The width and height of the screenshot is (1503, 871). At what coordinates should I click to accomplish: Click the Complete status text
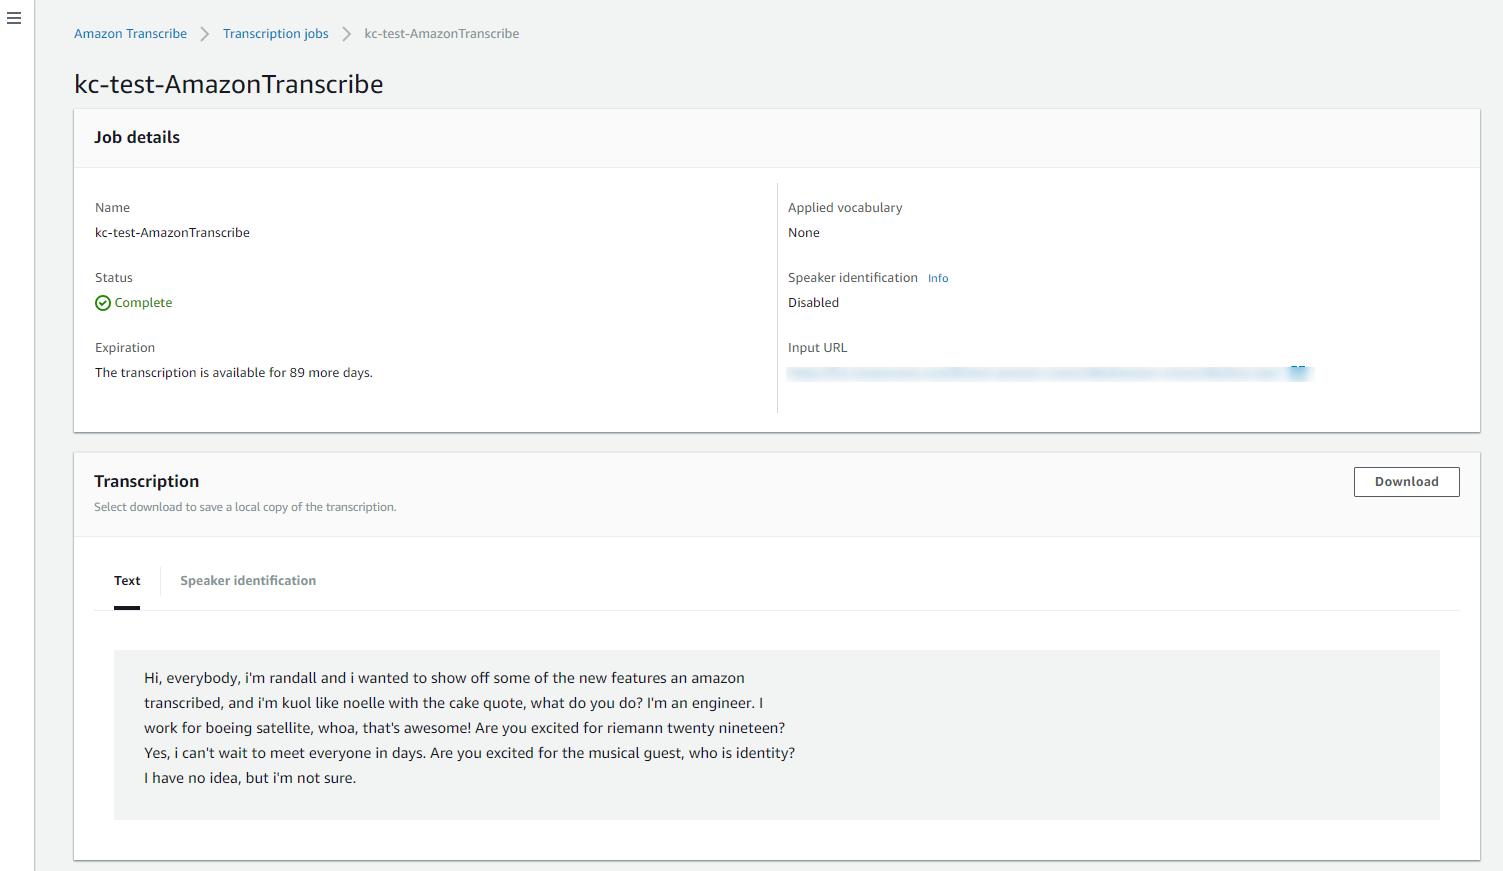pos(143,303)
